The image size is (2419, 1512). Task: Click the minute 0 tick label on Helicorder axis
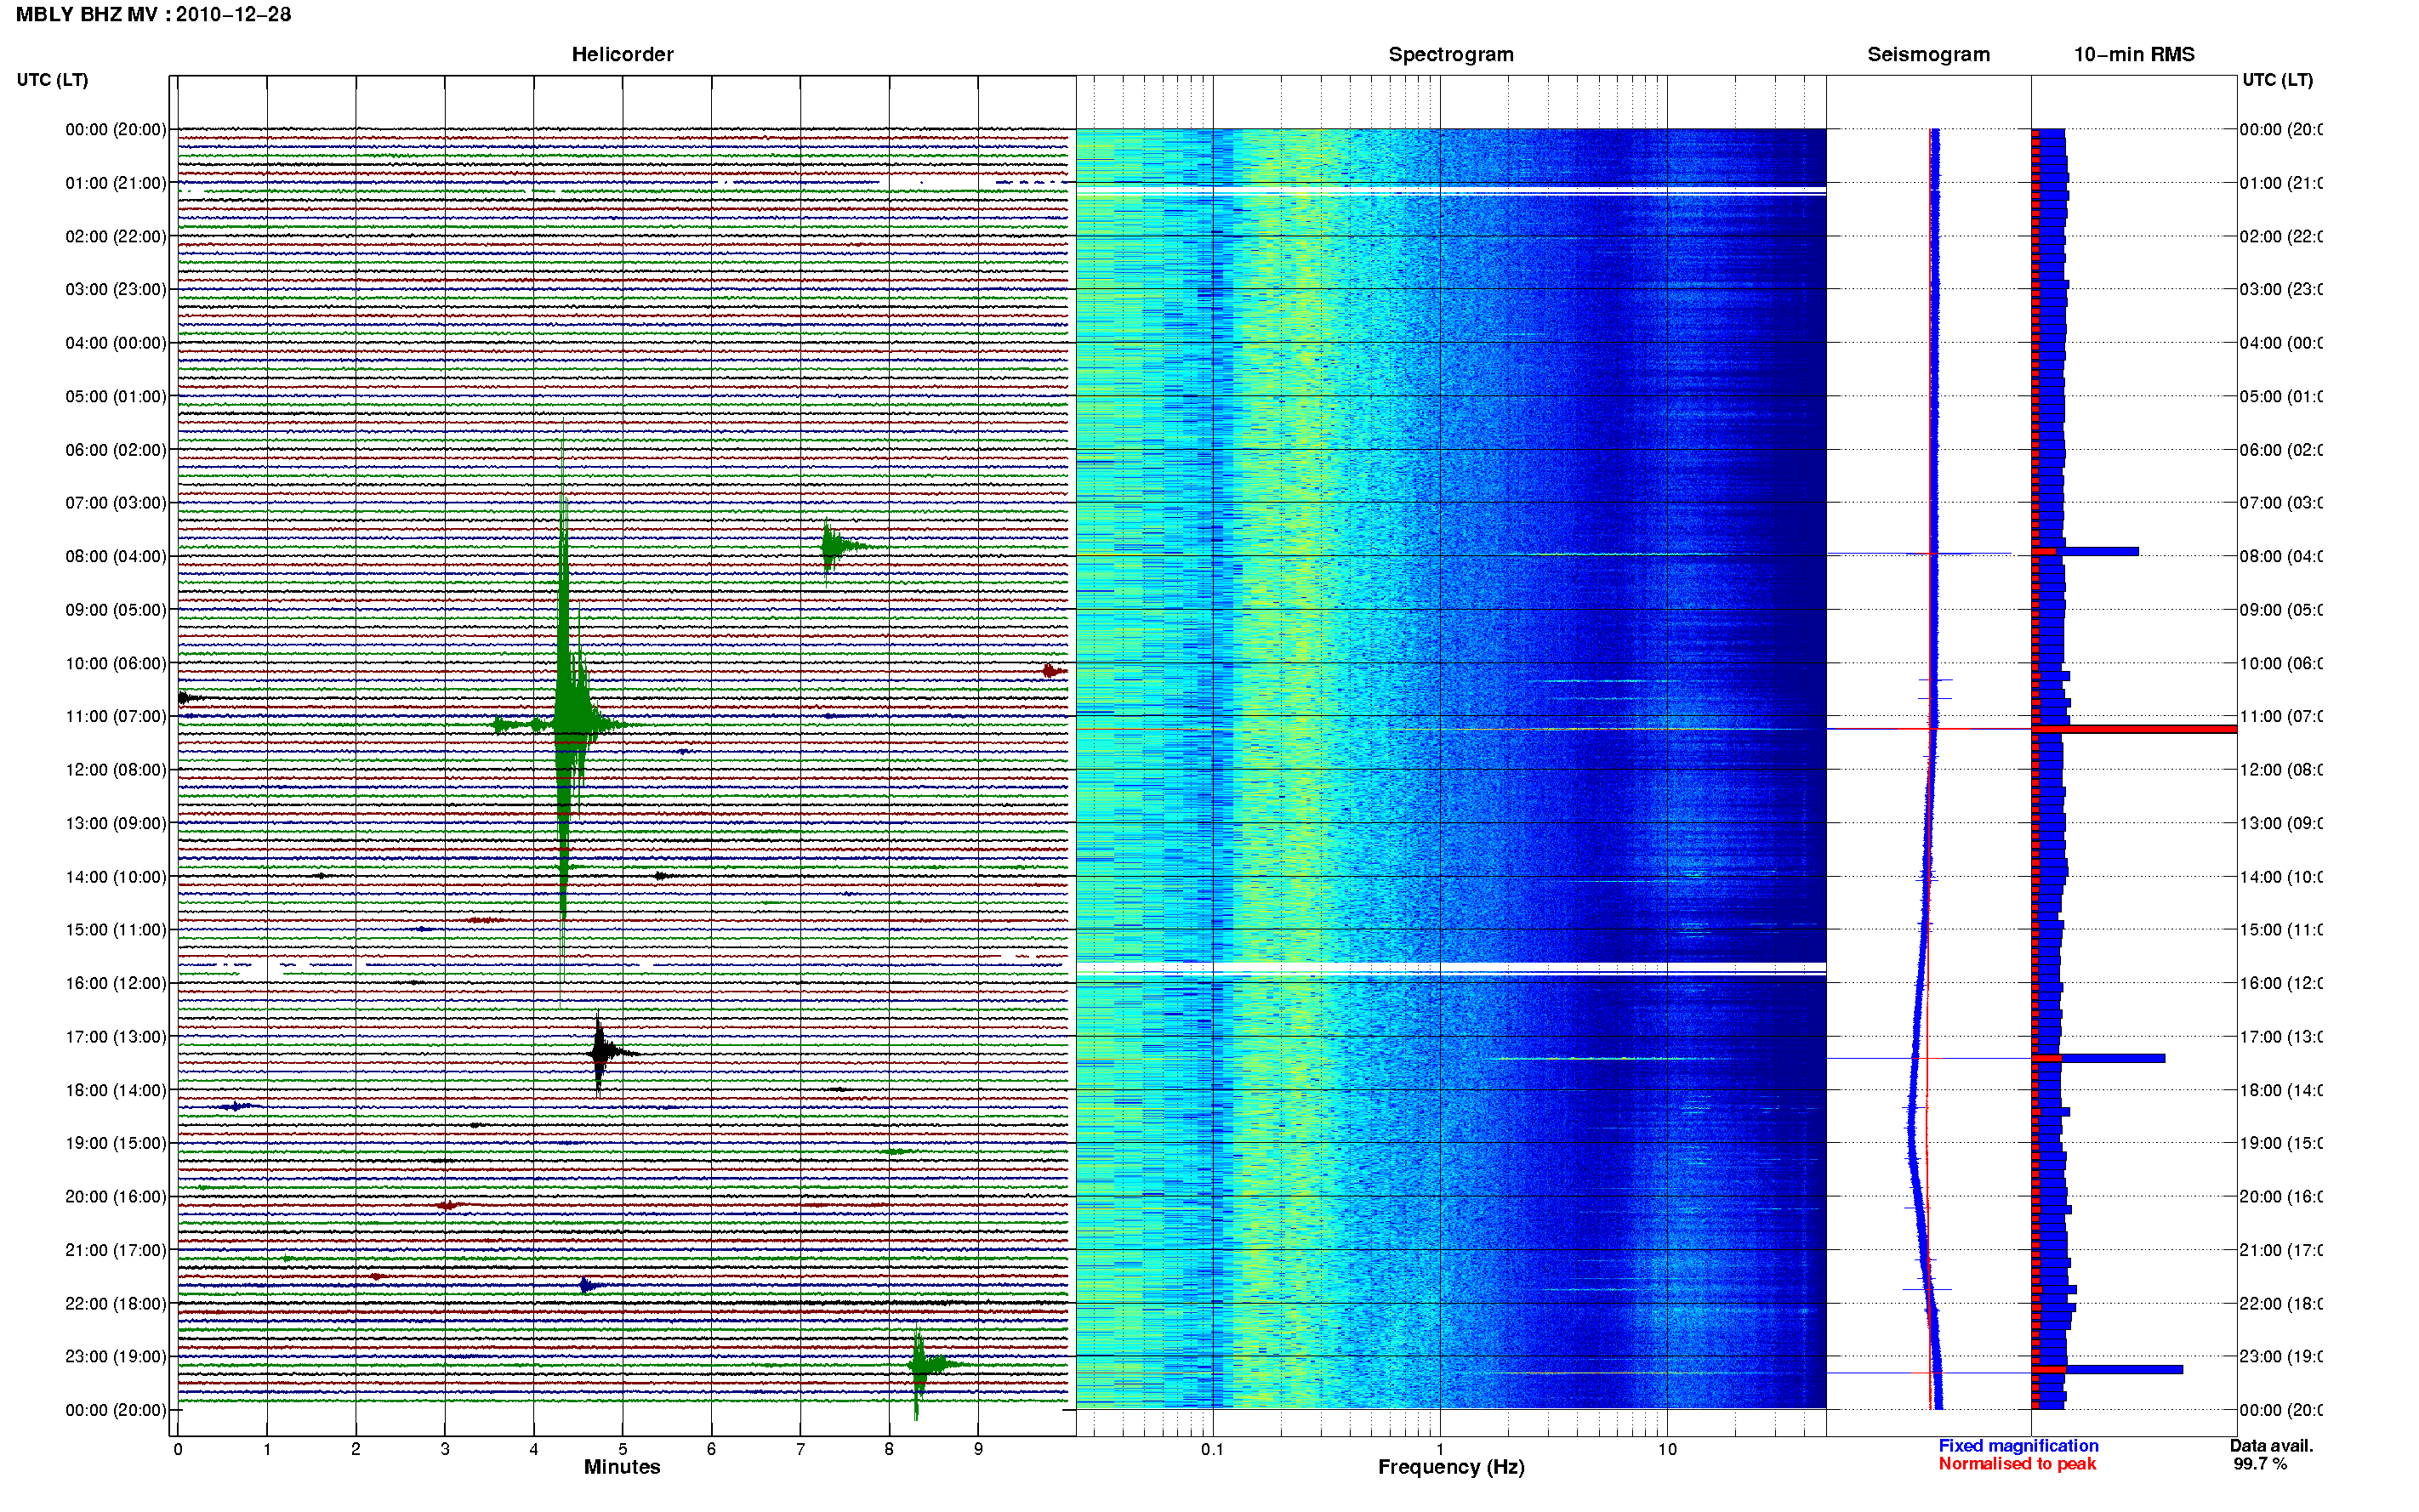point(178,1449)
